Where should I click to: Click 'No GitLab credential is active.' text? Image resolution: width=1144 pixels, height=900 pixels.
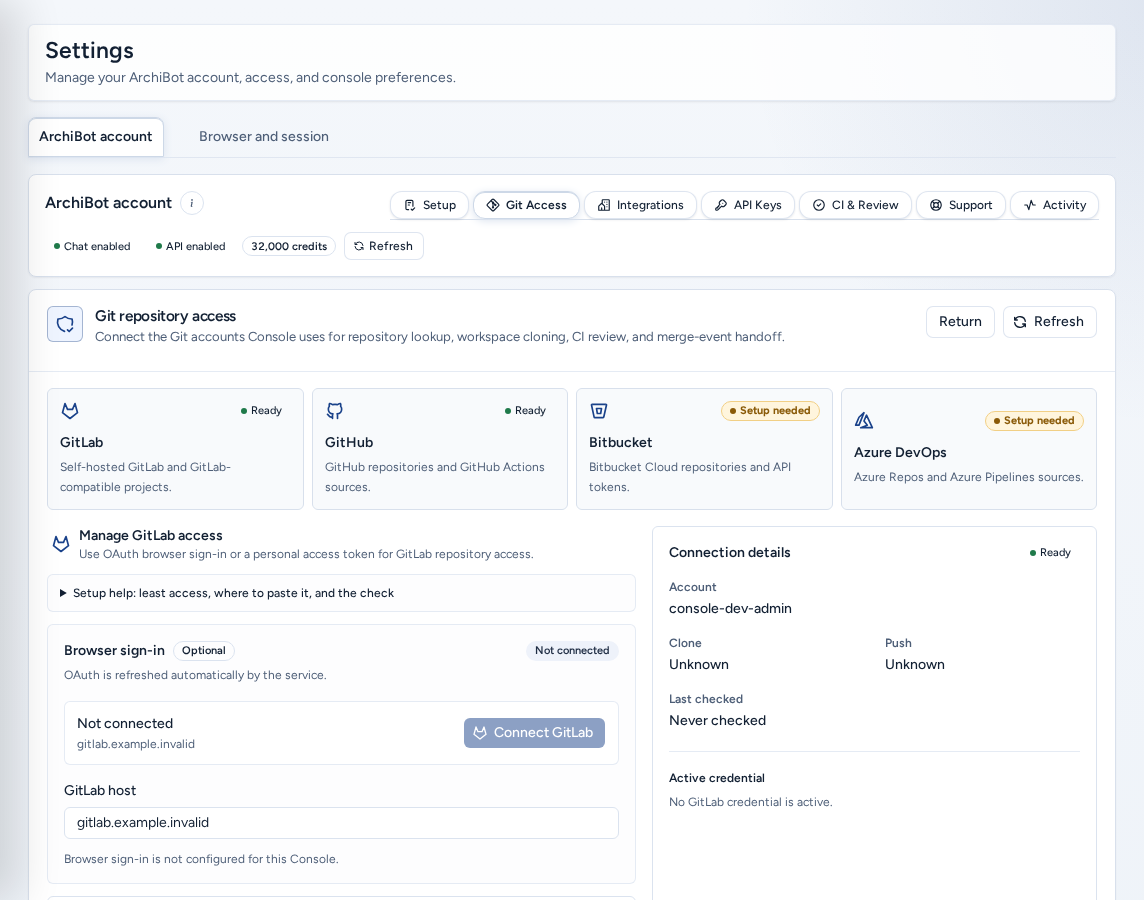tap(751, 802)
